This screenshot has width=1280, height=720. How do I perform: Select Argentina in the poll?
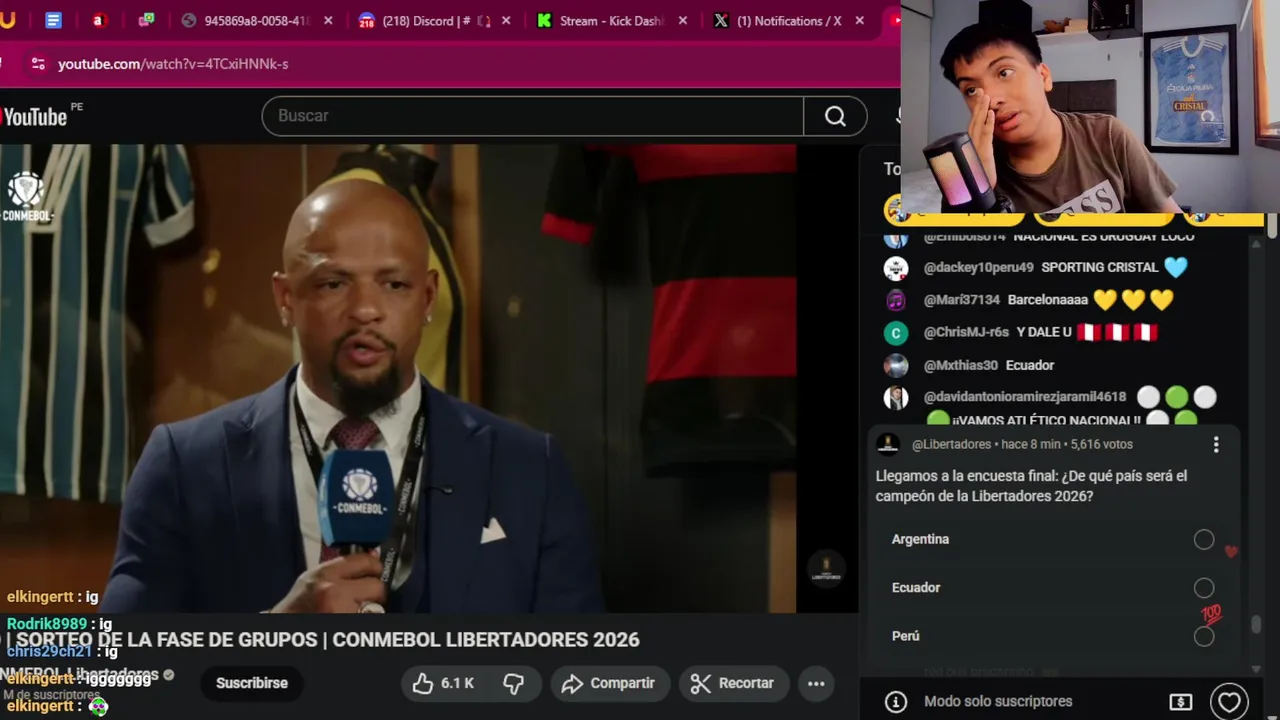click(x=1204, y=539)
